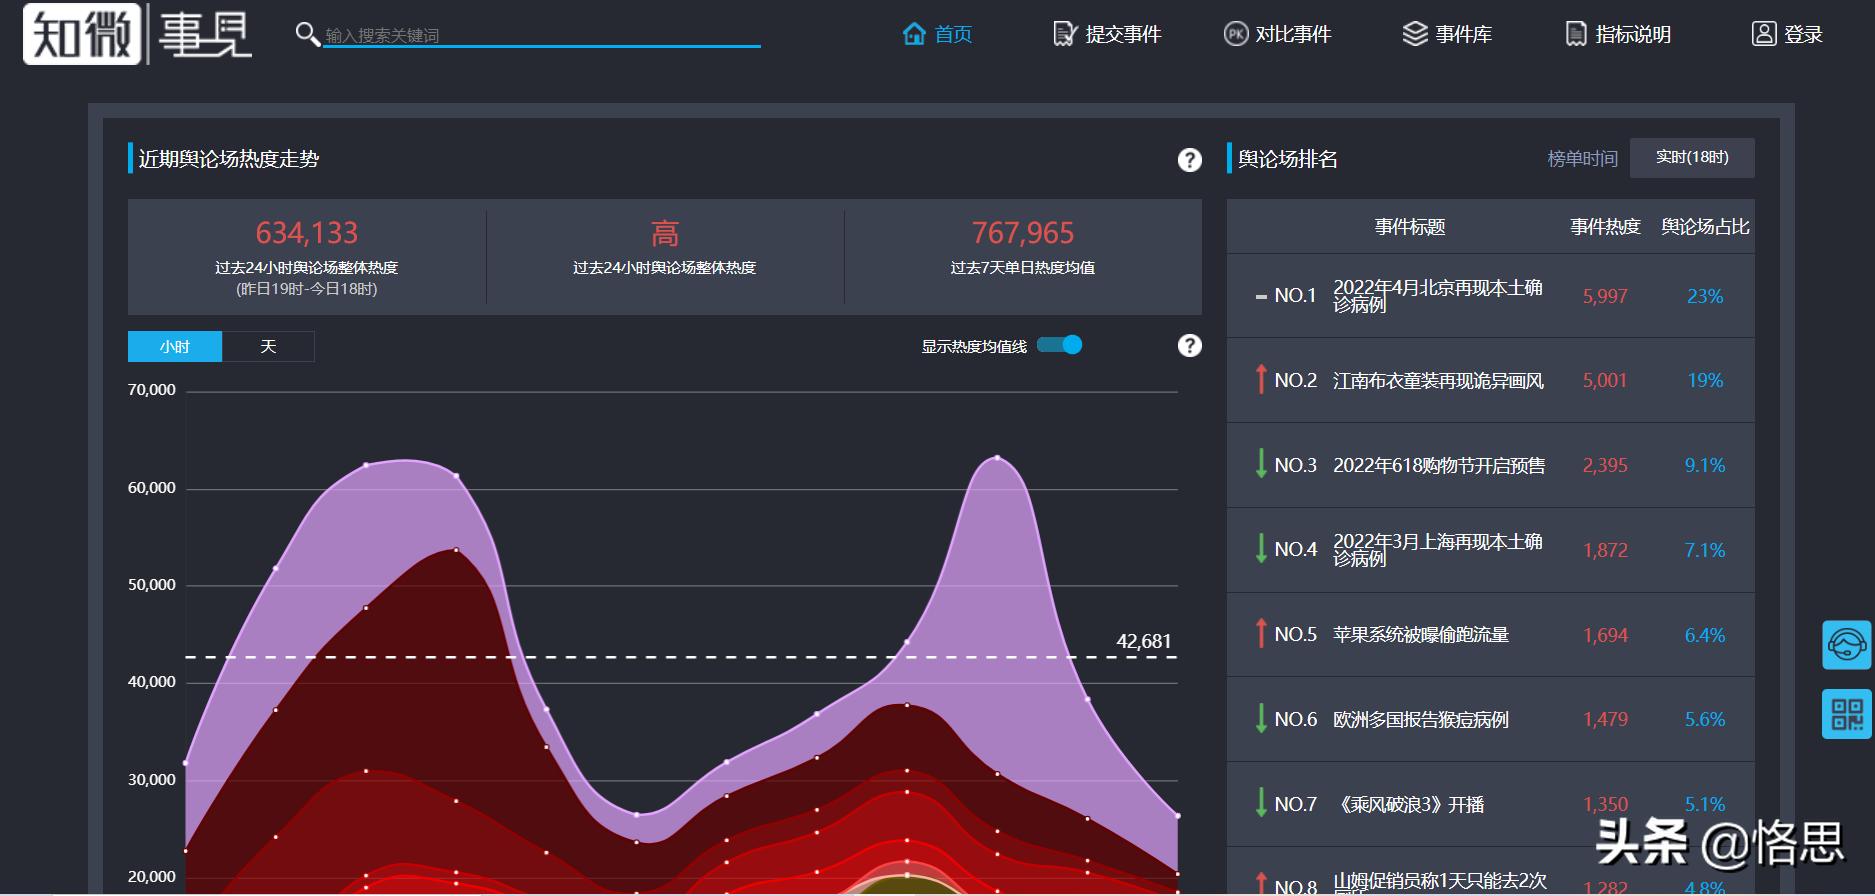Open the 苹果系统被曝偷跑流量 event
1875x896 pixels.
pos(1420,635)
